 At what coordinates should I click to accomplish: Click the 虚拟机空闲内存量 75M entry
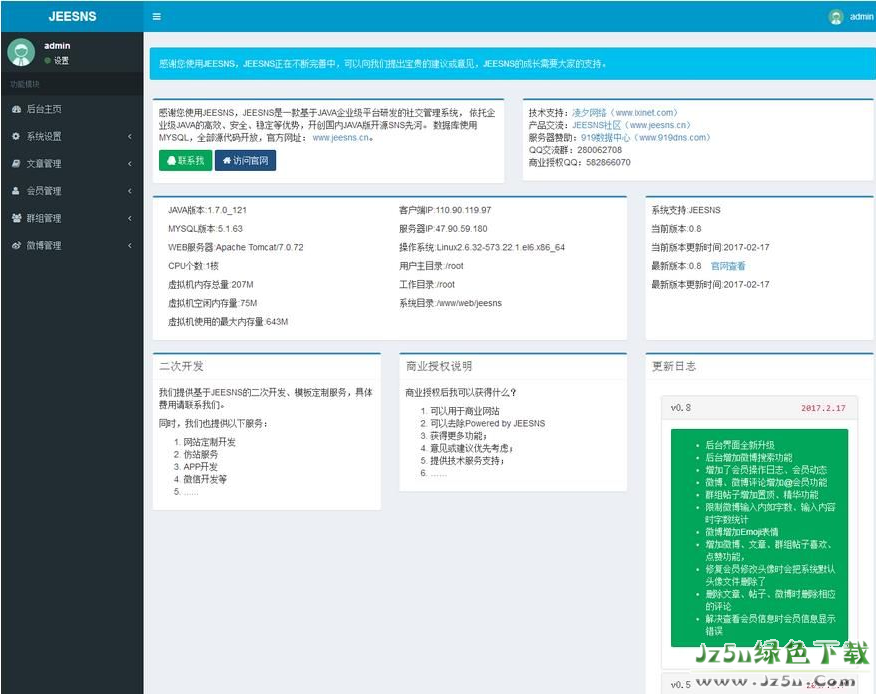click(x=212, y=303)
